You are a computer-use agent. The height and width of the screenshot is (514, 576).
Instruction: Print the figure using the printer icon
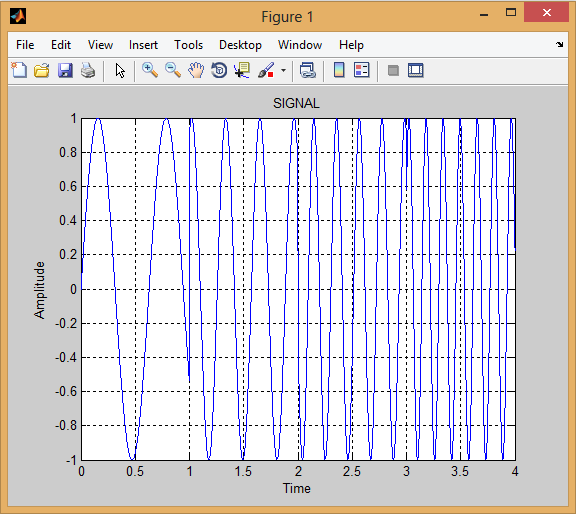click(88, 70)
